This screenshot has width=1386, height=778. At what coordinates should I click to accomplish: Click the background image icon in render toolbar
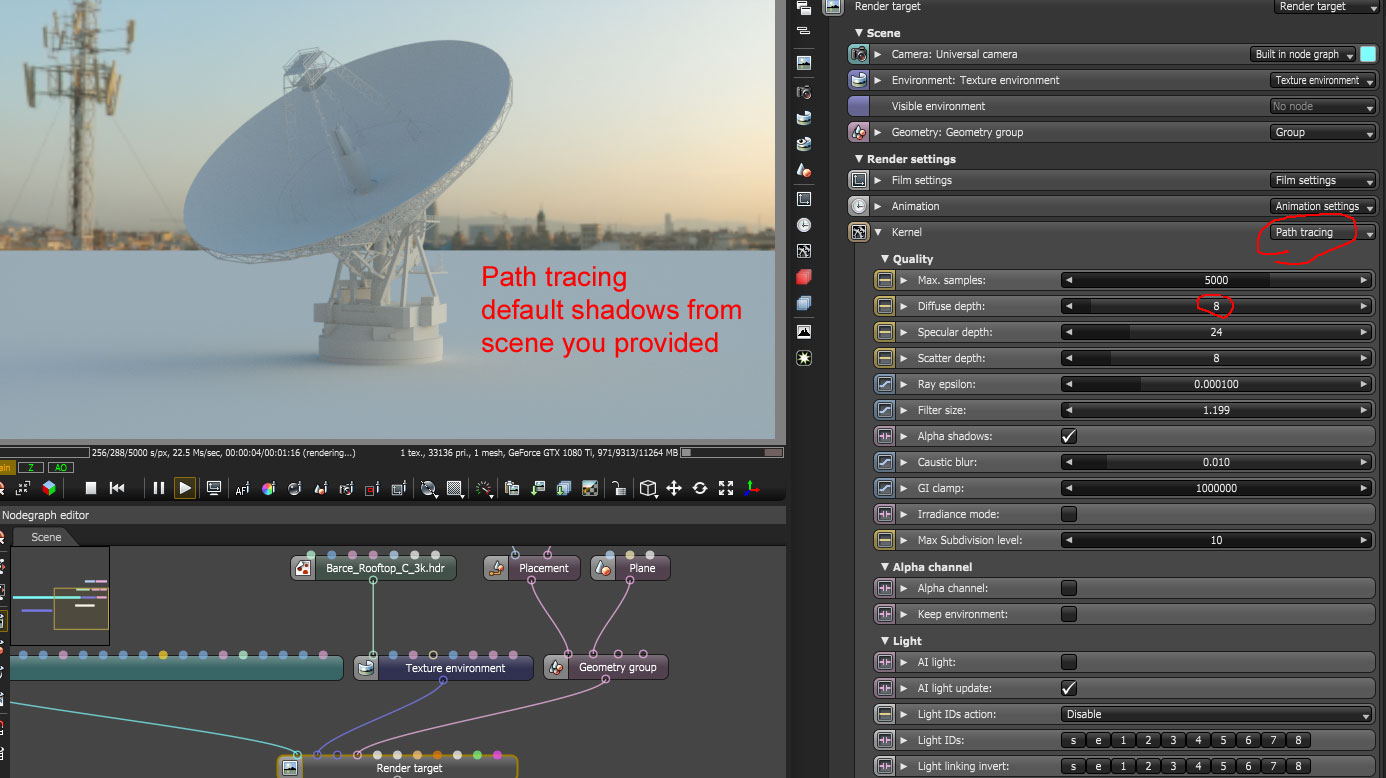pos(590,489)
